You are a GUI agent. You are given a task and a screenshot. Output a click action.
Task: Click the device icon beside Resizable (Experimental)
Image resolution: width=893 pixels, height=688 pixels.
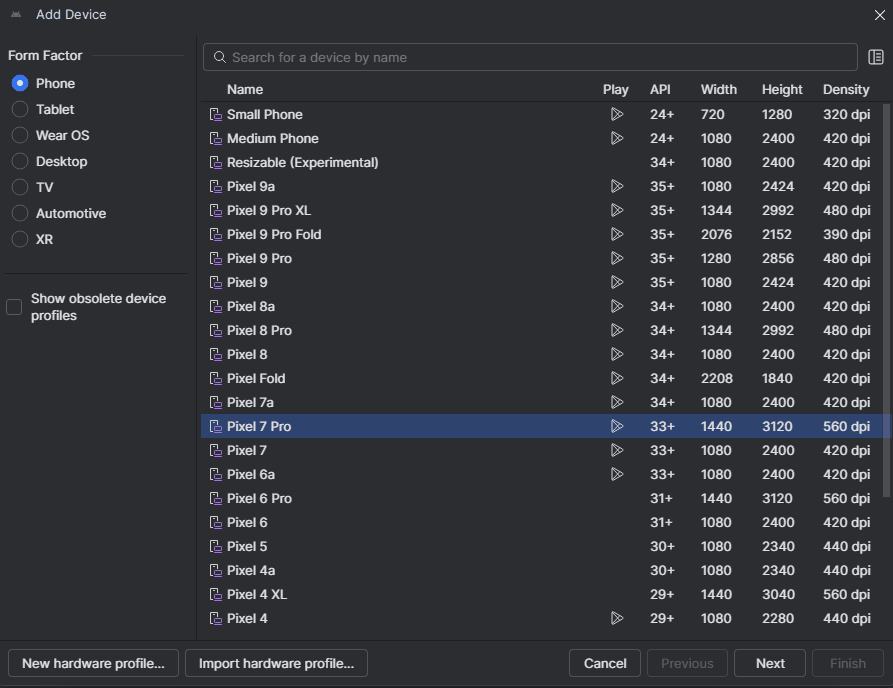tap(215, 162)
